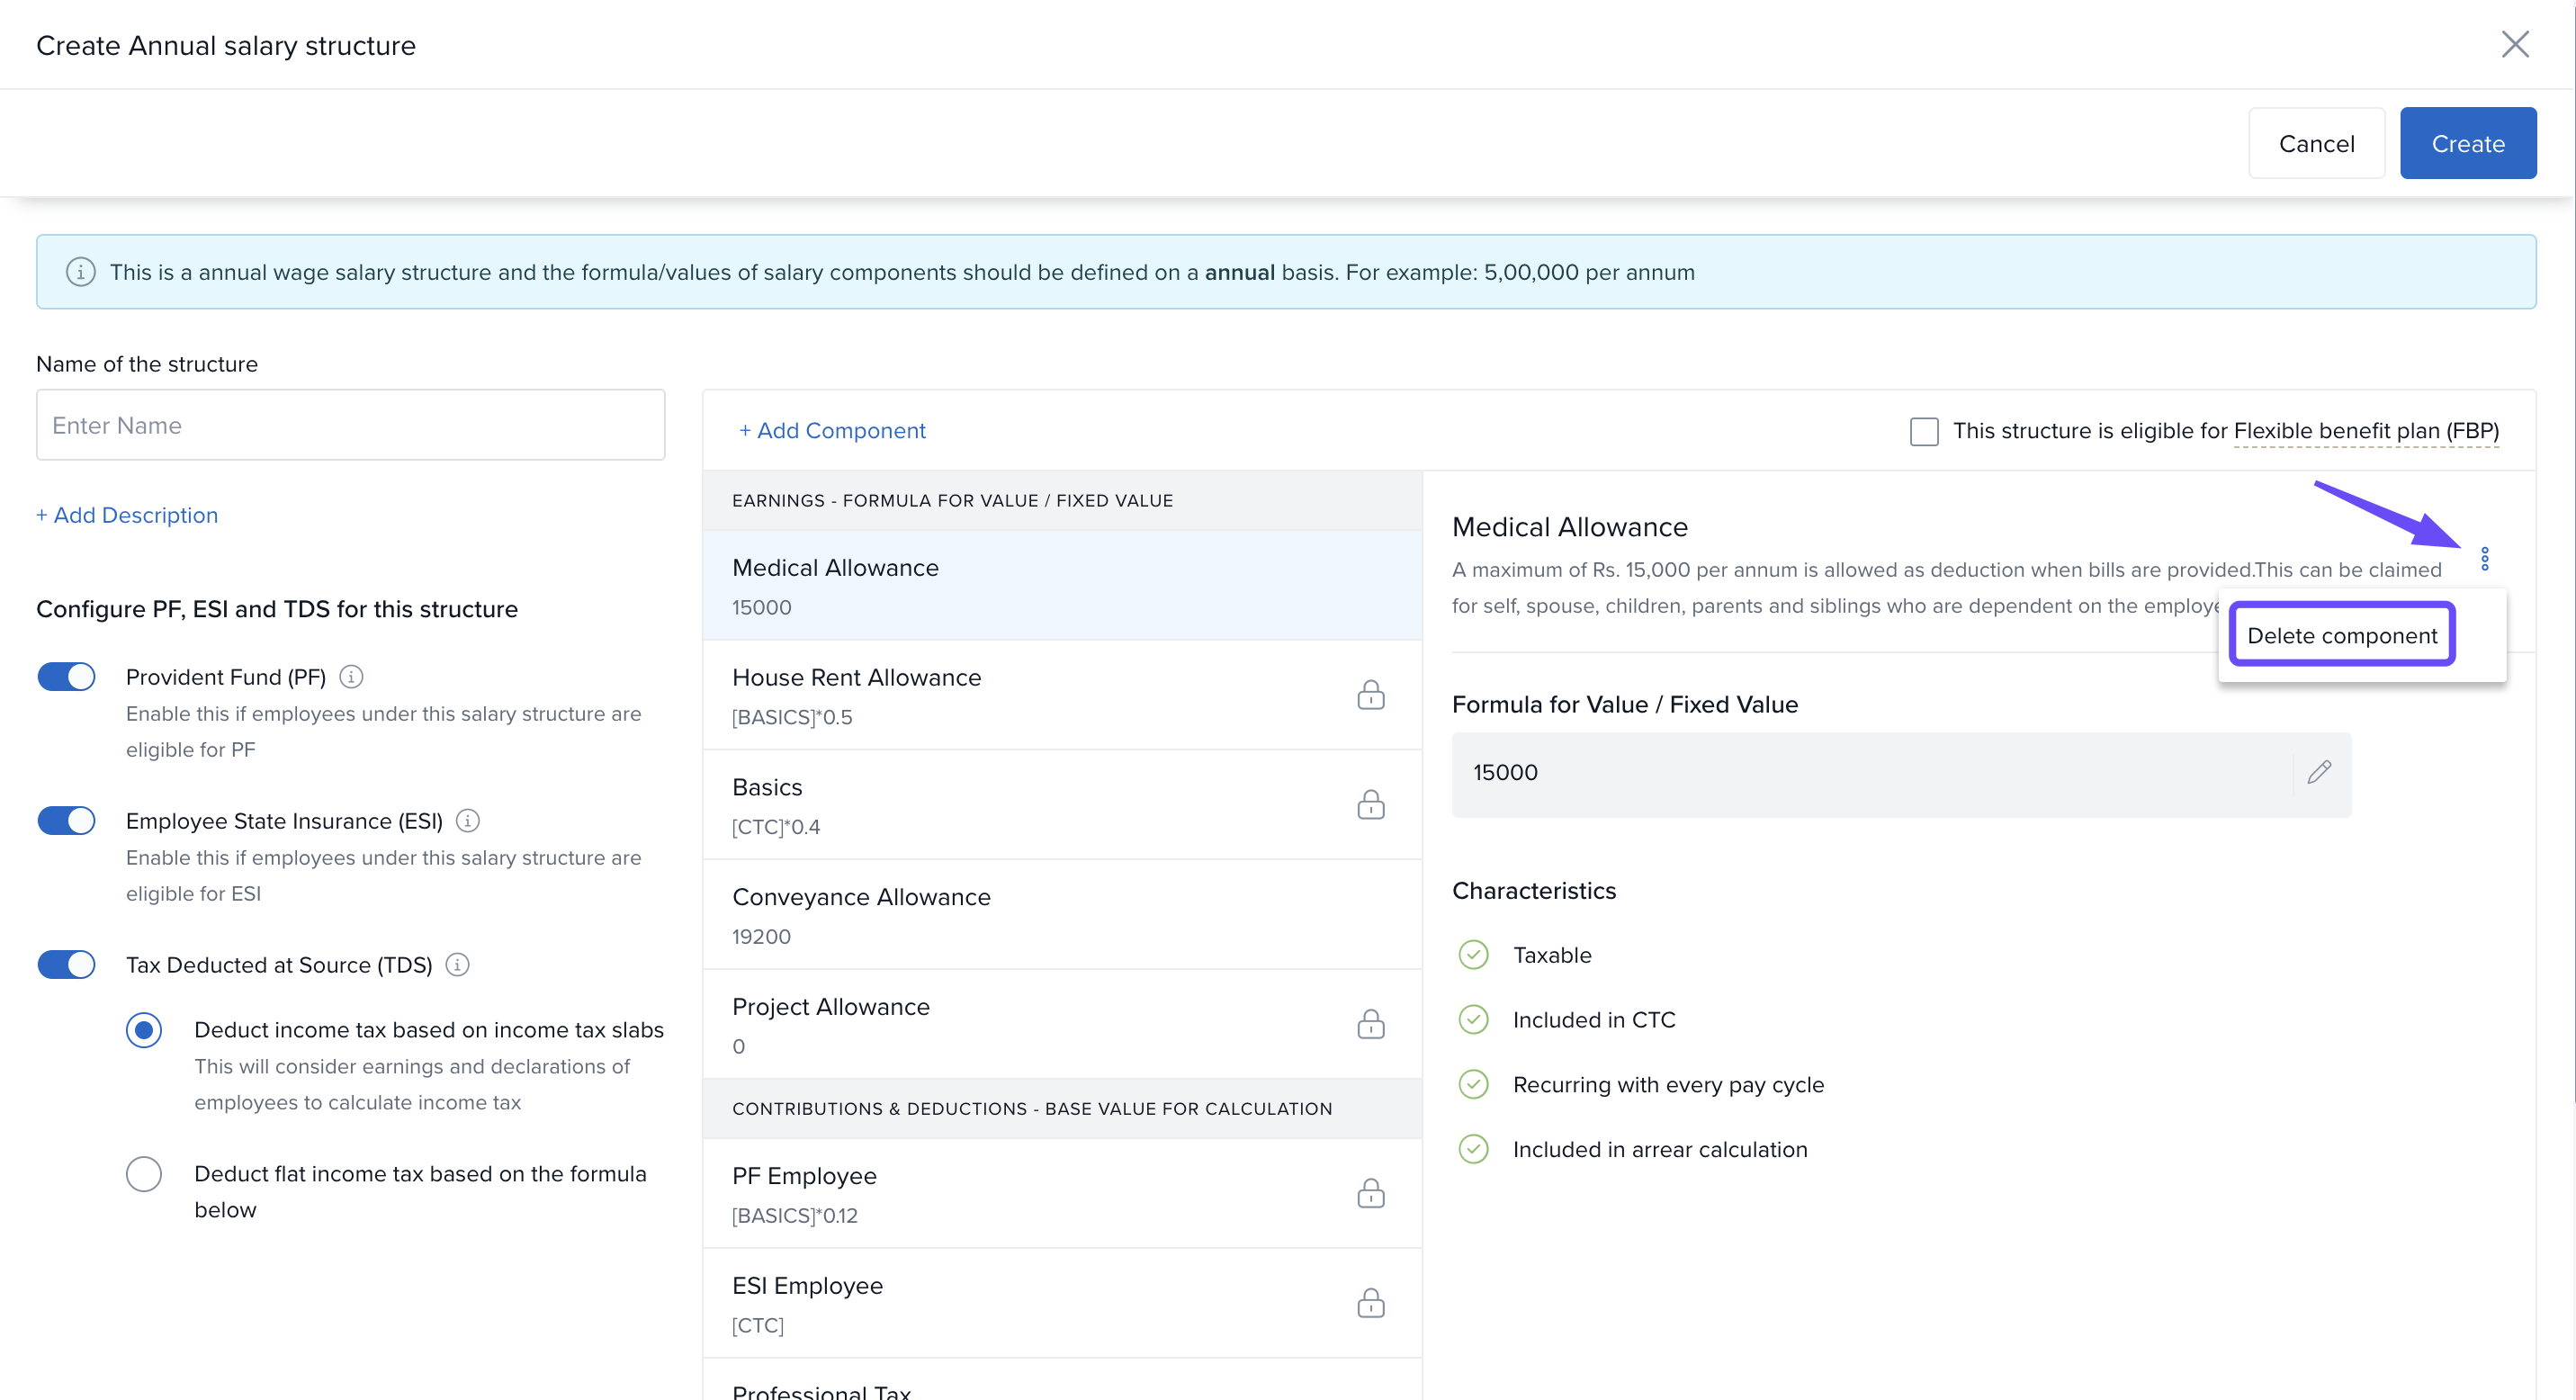Select flat income tax formula radio option
2576x1400 pixels.
pos(144,1174)
